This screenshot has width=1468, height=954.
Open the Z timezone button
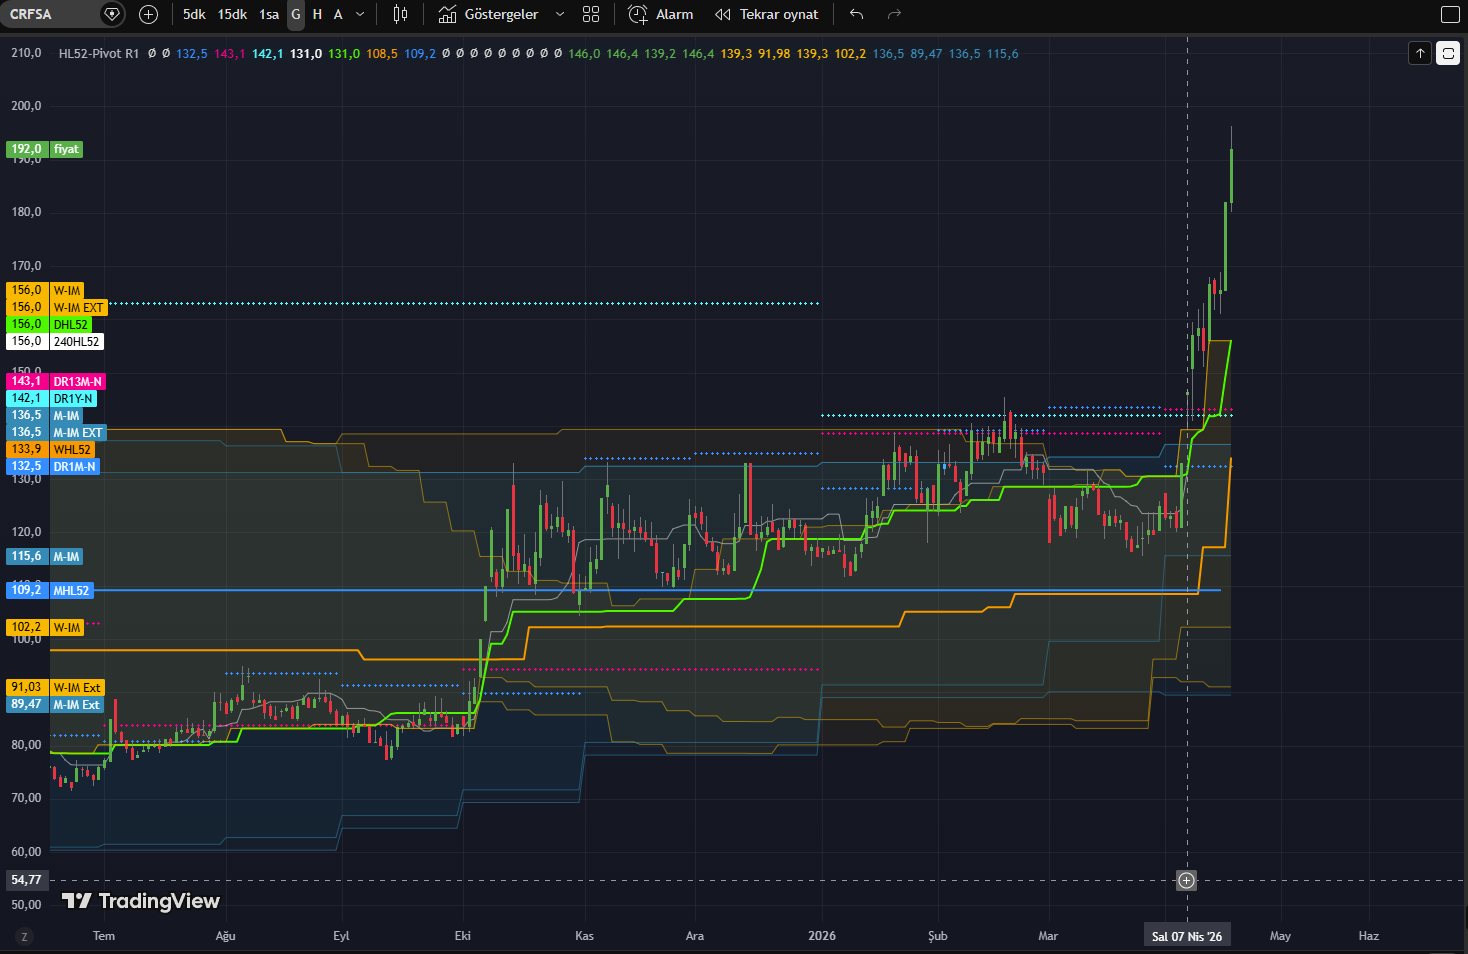tap(24, 936)
